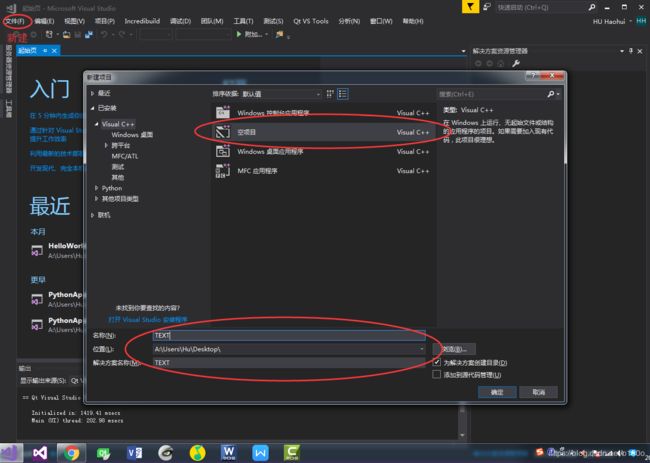The image size is (650, 463).
Task: Click the yellow feedback flag icon
Action: point(470,7)
